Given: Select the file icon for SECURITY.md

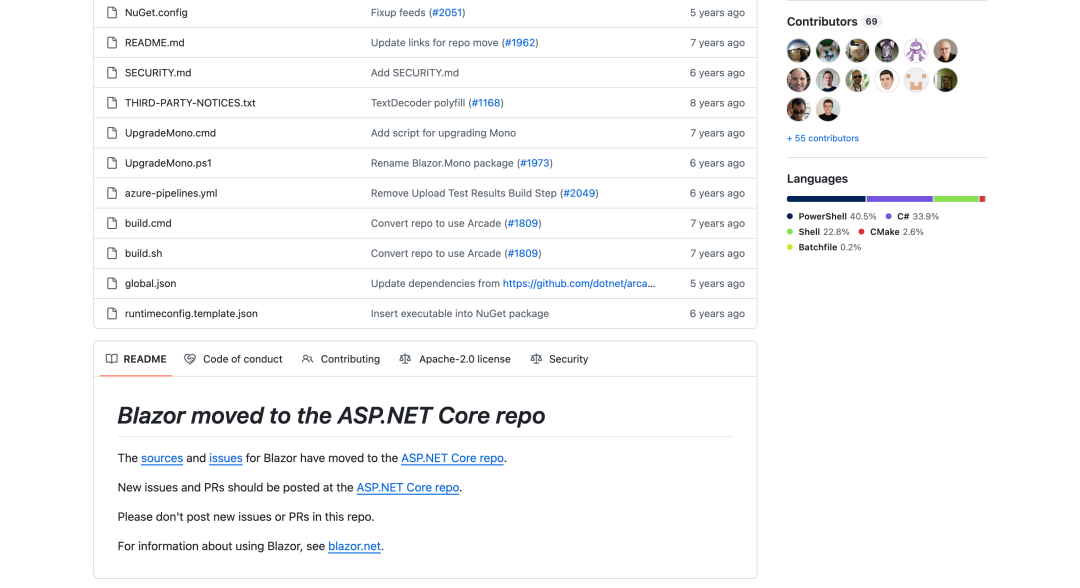Looking at the screenshot, I should [112, 72].
